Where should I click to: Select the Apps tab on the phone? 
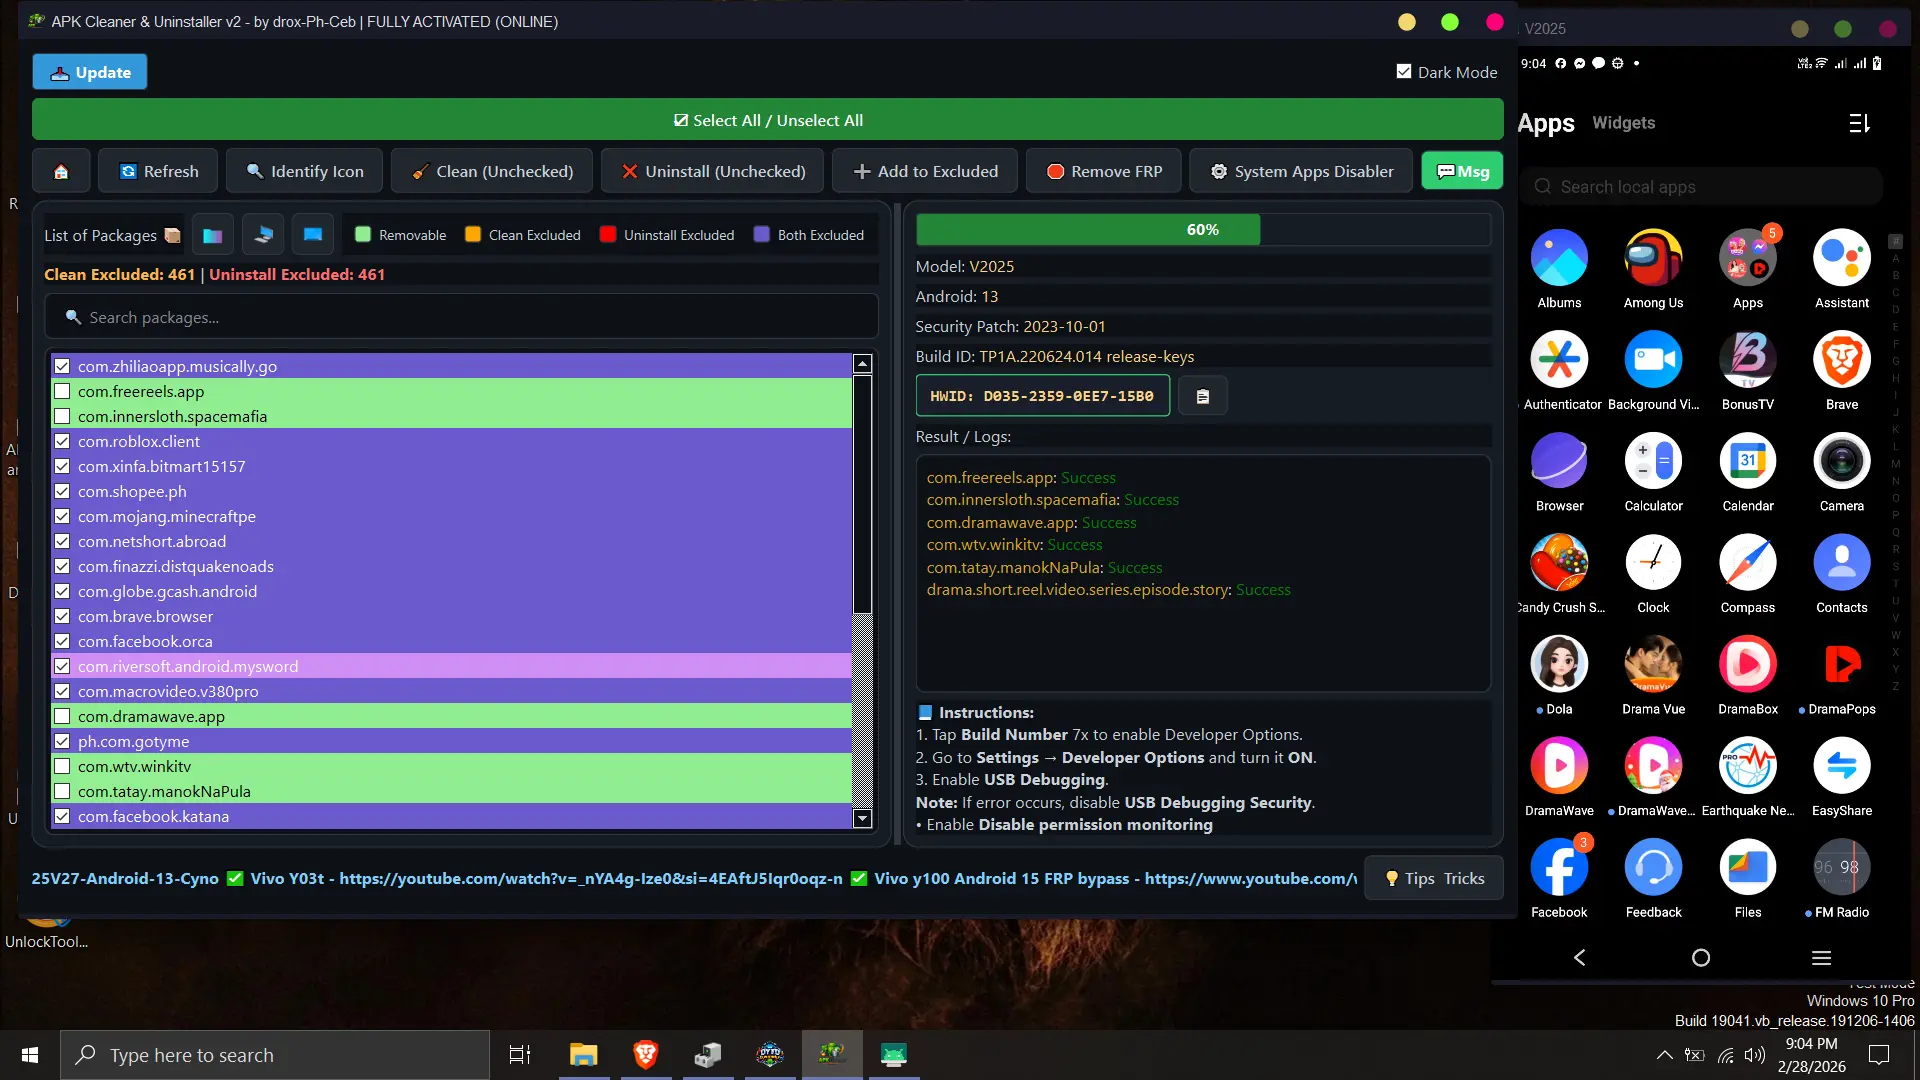1546,123
